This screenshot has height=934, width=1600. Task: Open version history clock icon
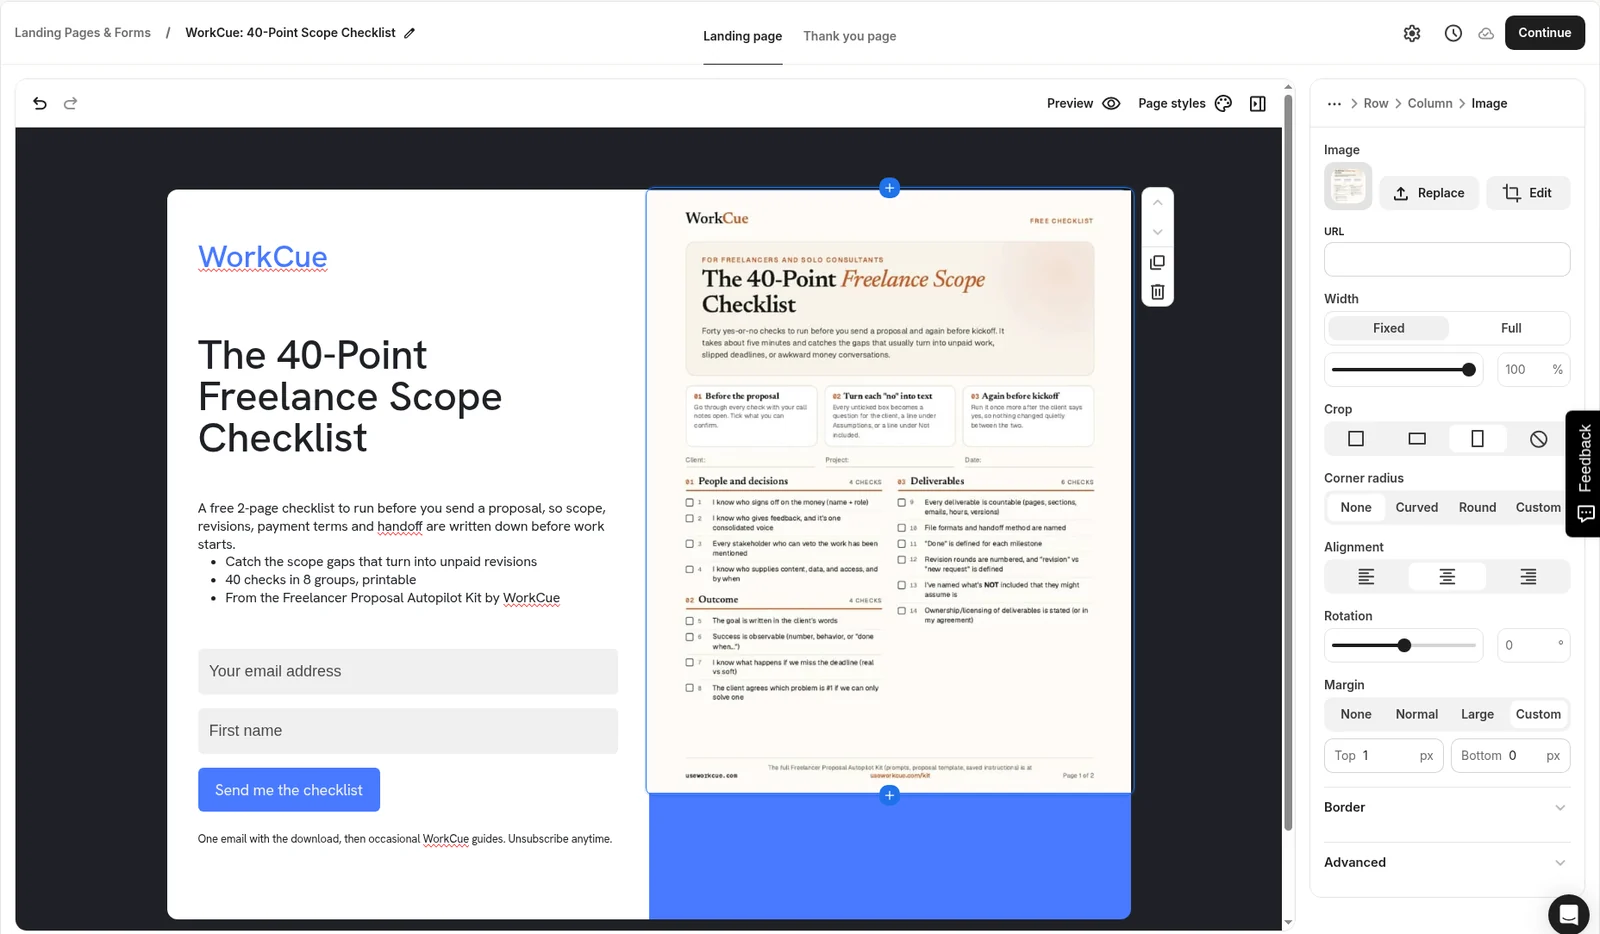(1453, 33)
